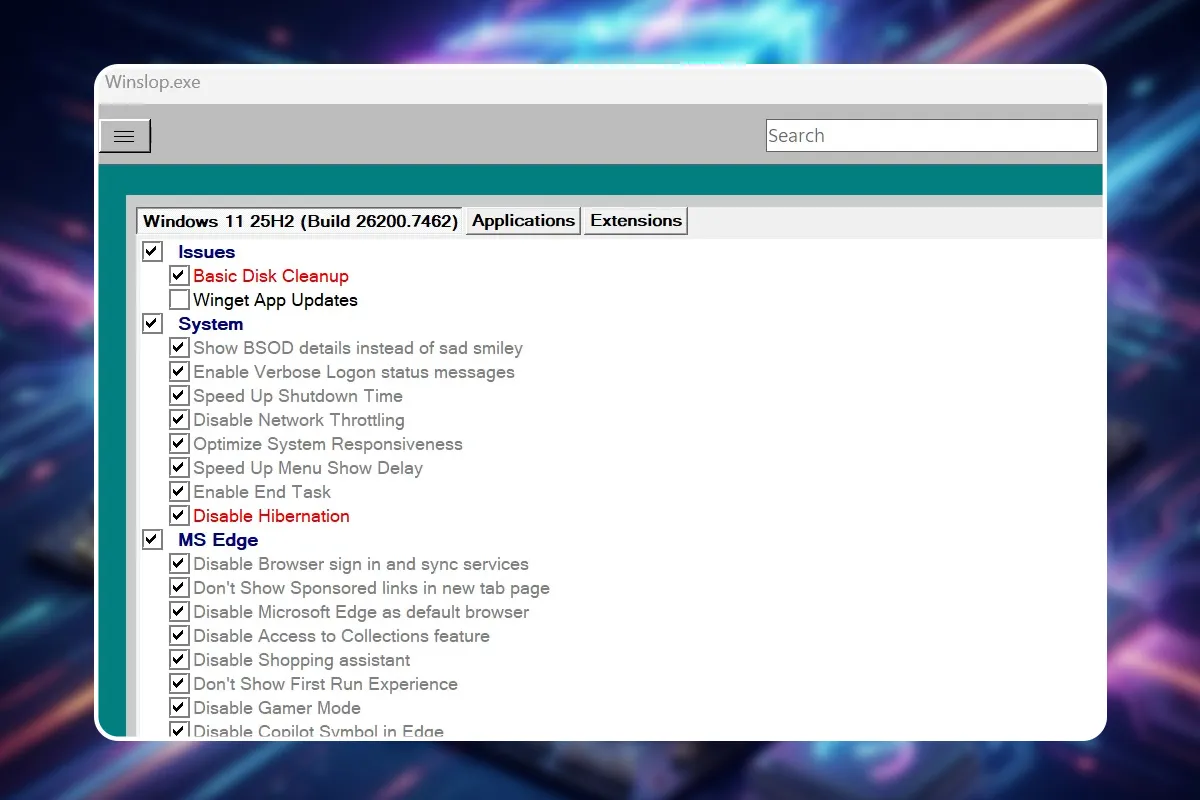Open the hamburger menu
The width and height of the screenshot is (1200, 800).
[125, 135]
